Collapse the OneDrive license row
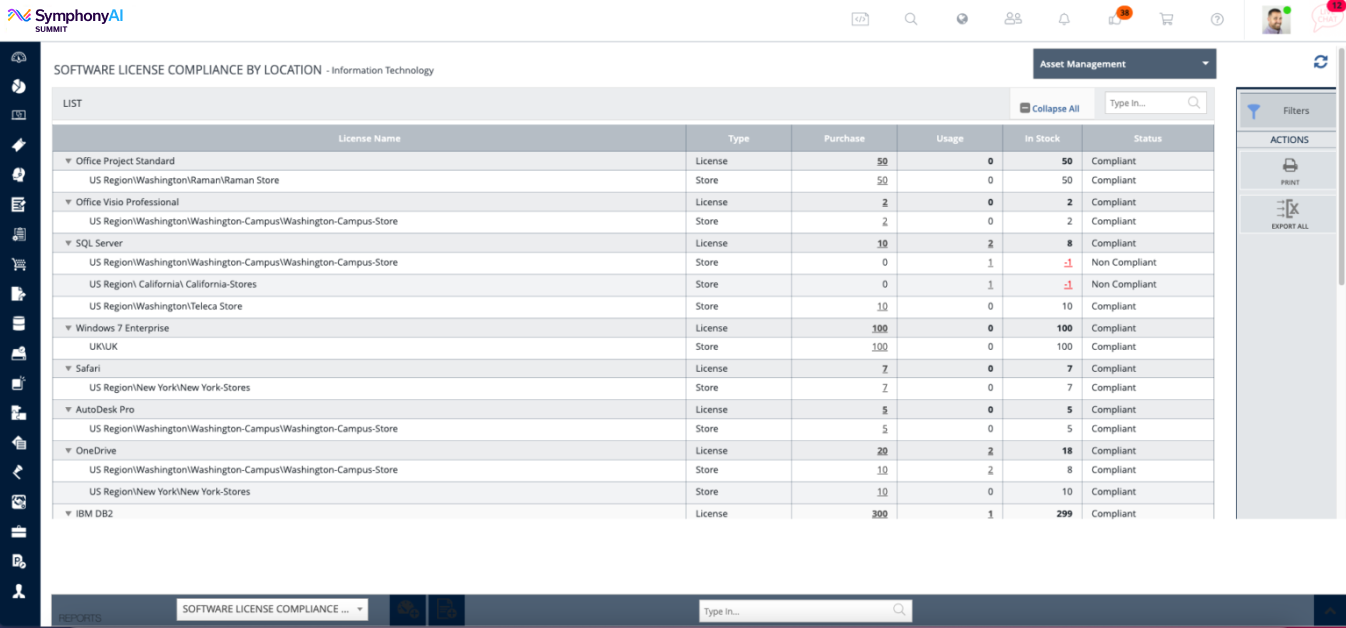Screen dimensions: 1346x628 coord(68,451)
